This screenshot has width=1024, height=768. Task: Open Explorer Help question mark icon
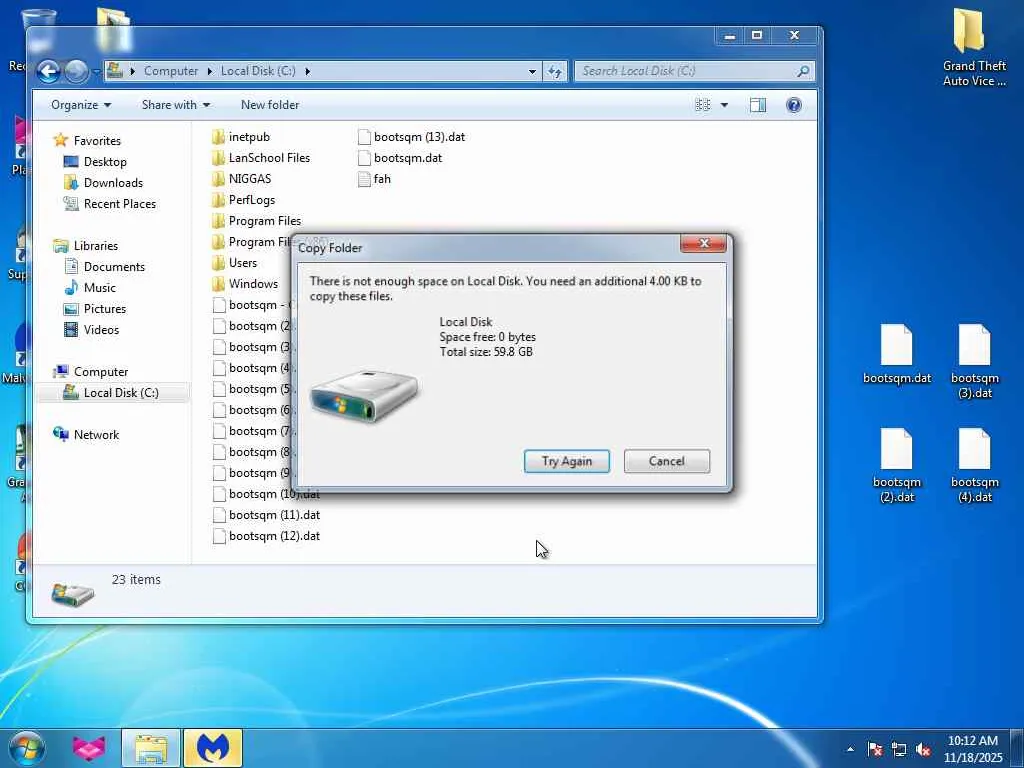pos(793,105)
